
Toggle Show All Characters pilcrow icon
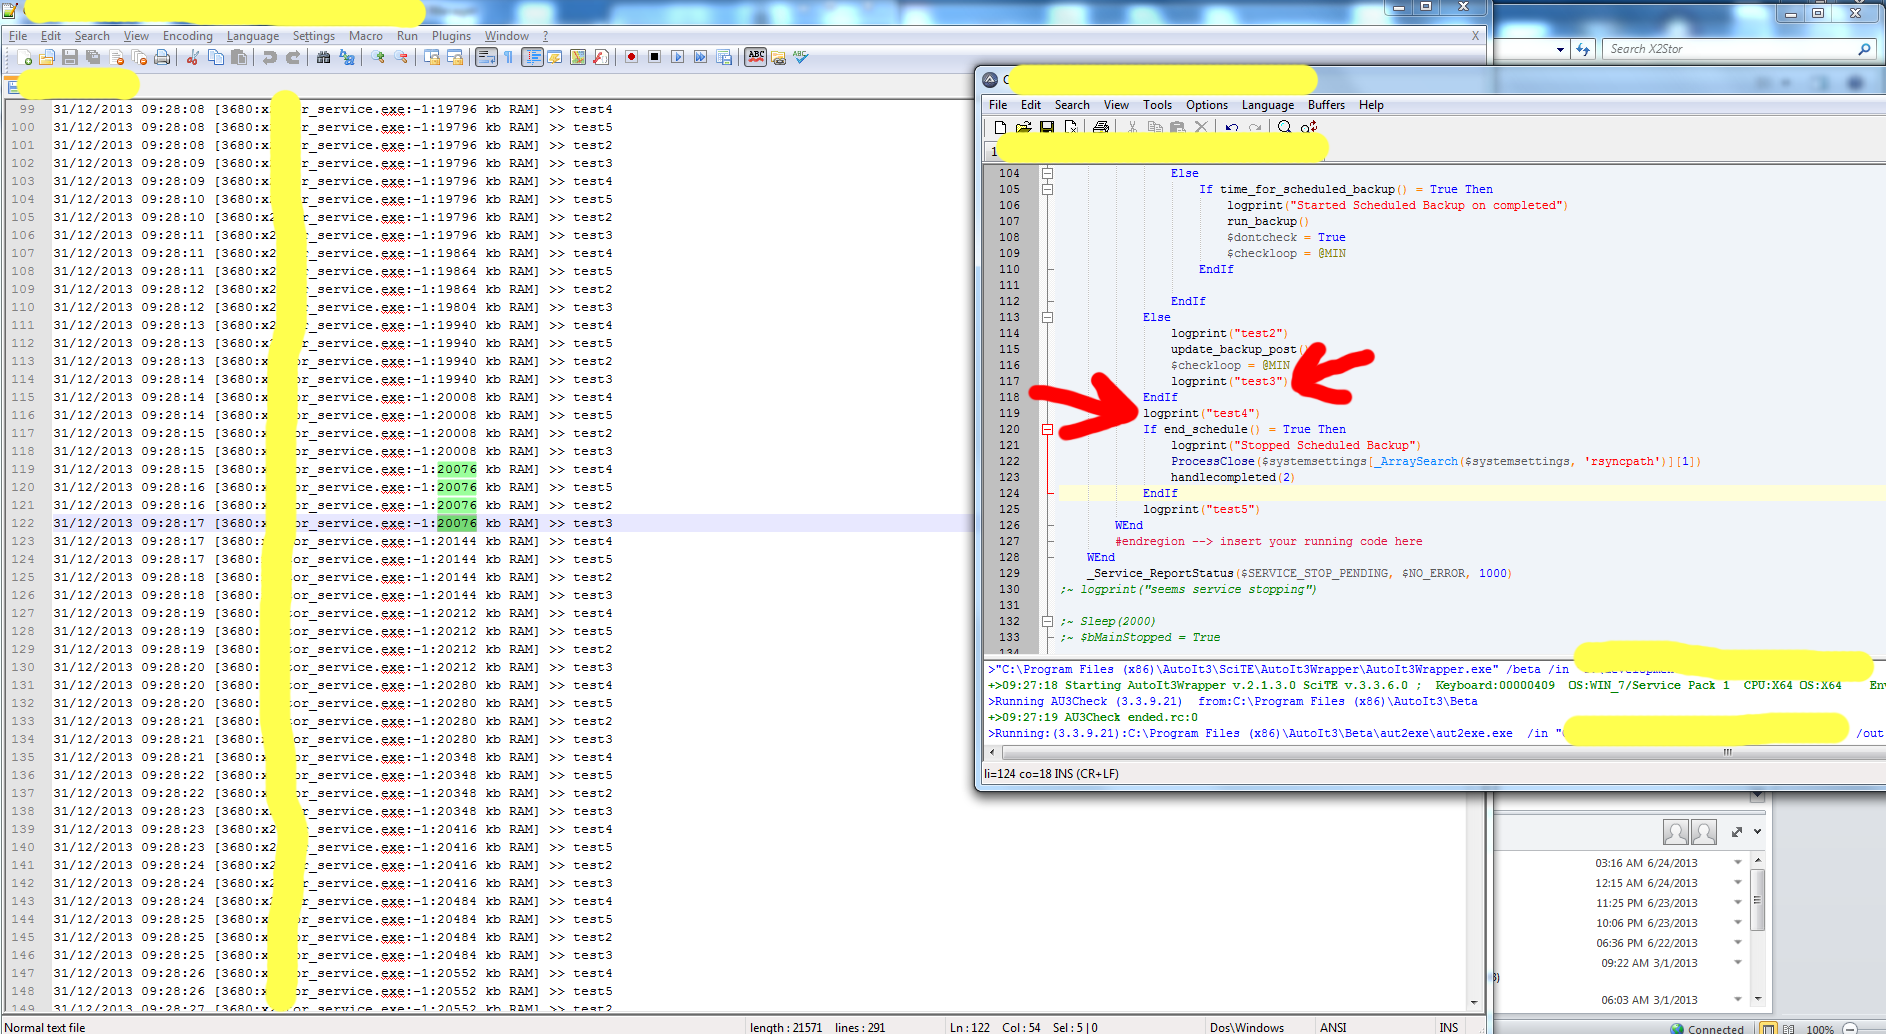(x=508, y=57)
